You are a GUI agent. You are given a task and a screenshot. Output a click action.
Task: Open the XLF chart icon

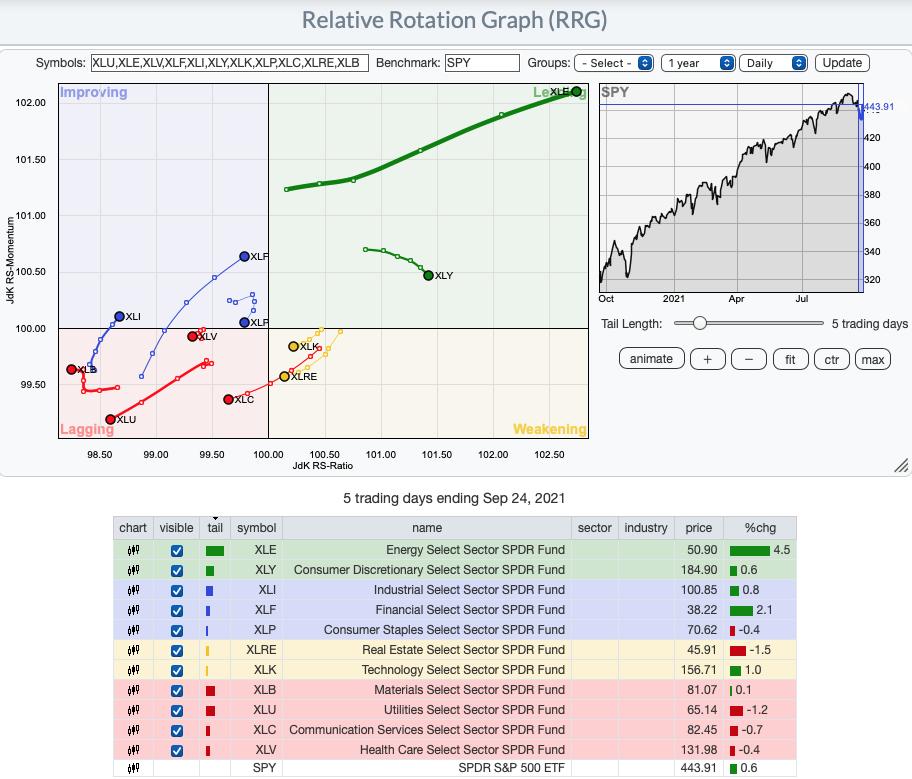133,610
